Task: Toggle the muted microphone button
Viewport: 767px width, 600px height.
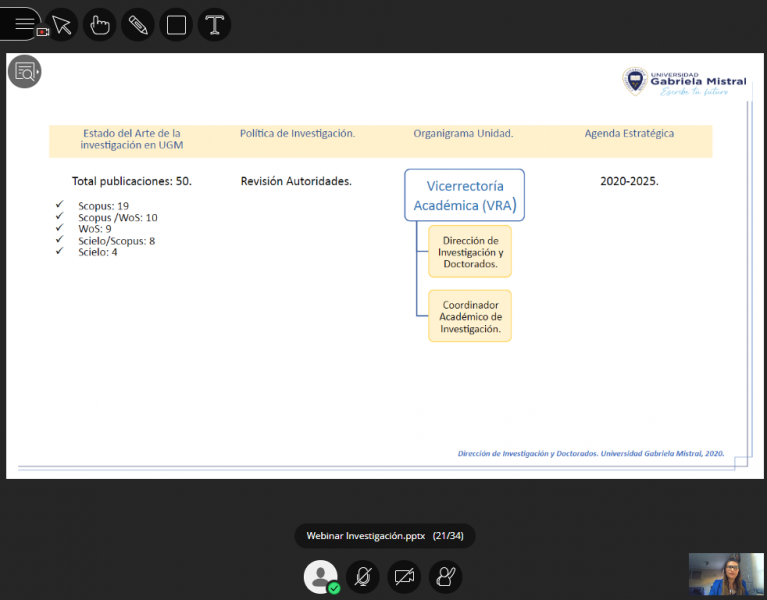Action: pyautogui.click(x=362, y=577)
